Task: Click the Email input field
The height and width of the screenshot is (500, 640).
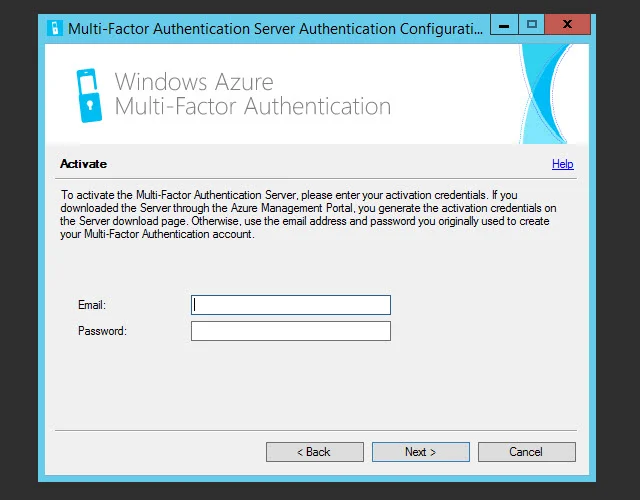Action: (291, 305)
